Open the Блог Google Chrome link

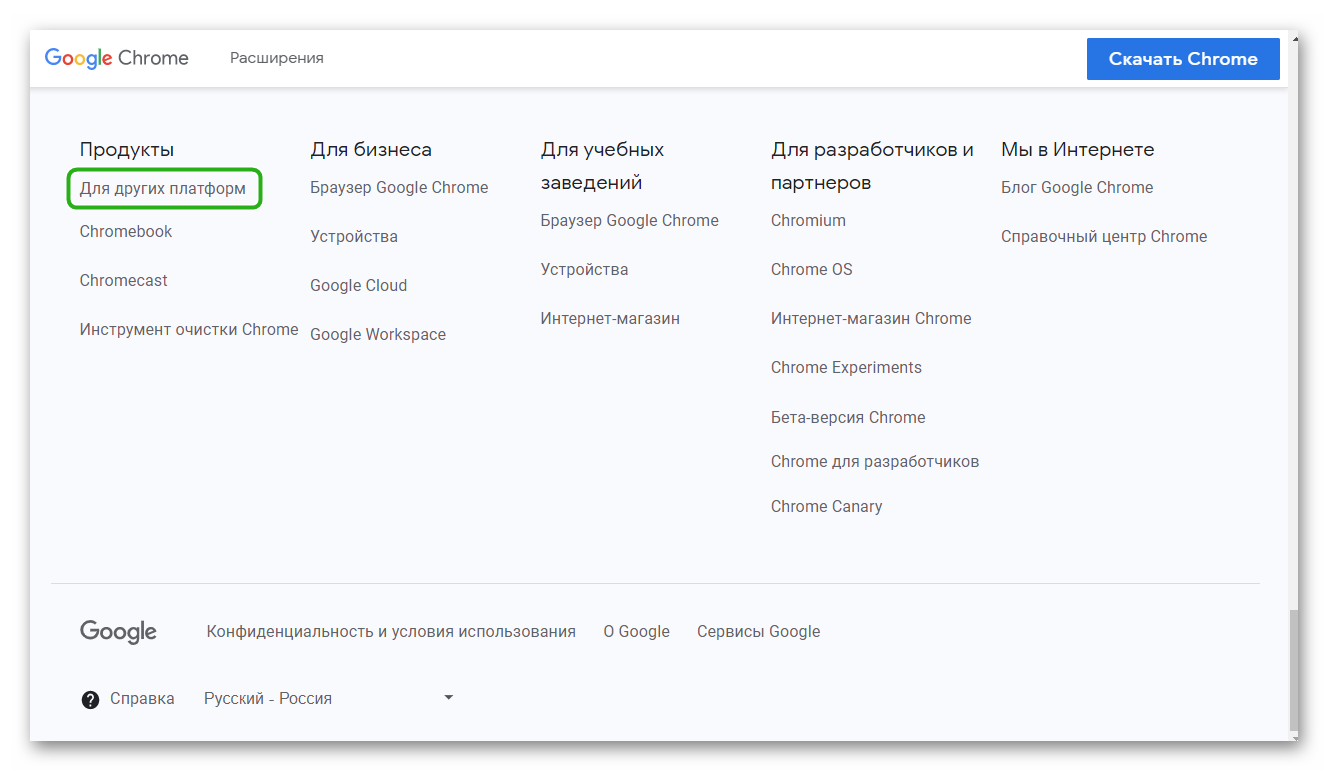coord(1077,187)
